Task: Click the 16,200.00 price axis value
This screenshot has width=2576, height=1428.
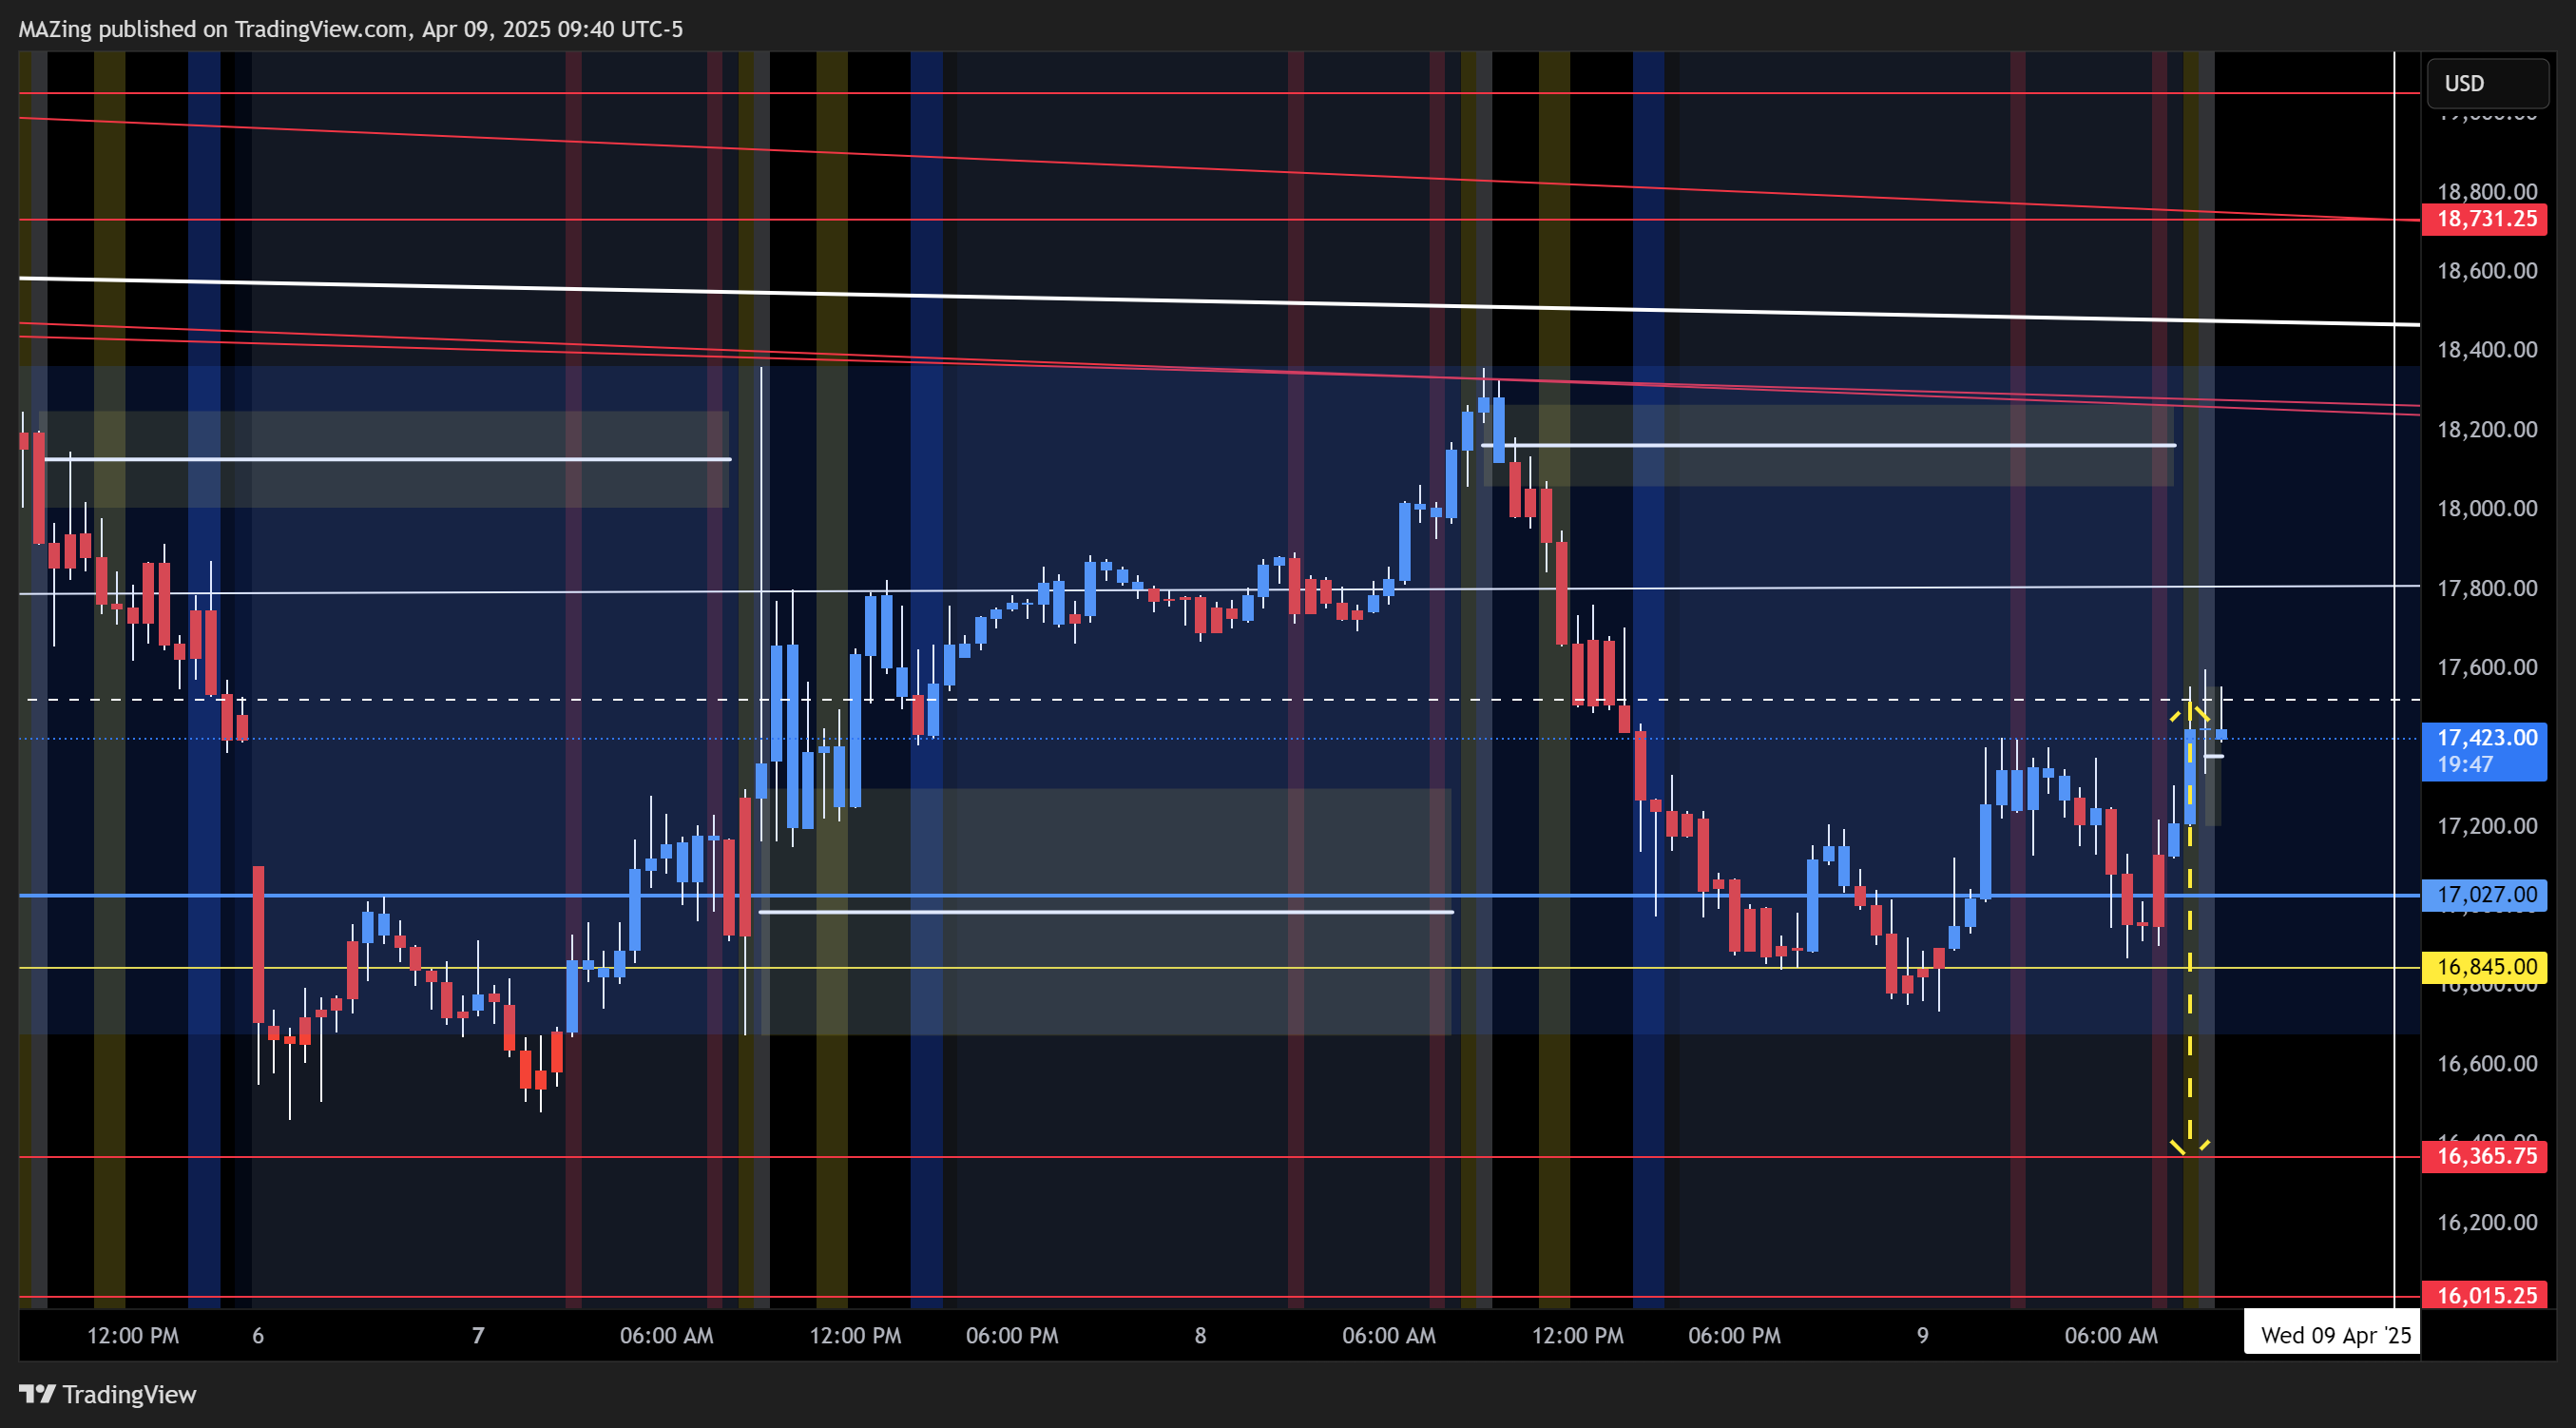Action: tap(2487, 1223)
